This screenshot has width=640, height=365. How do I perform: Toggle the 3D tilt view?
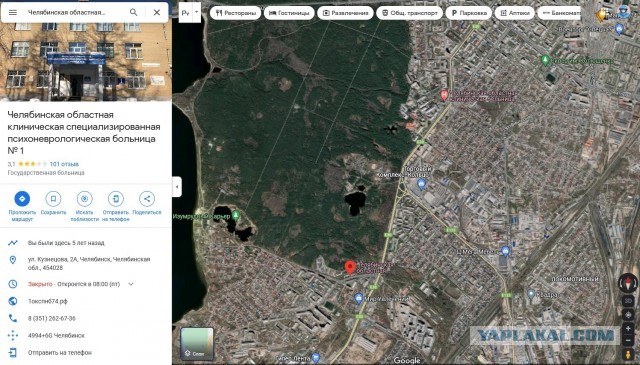[628, 301]
